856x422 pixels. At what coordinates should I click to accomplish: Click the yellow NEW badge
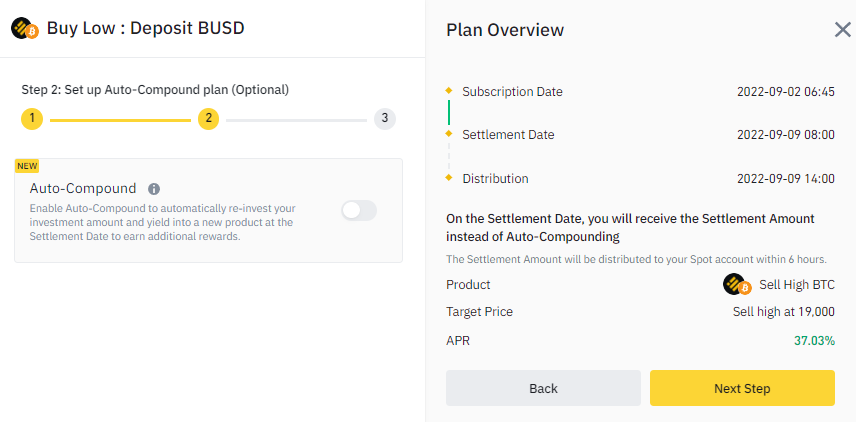pyautogui.click(x=27, y=166)
